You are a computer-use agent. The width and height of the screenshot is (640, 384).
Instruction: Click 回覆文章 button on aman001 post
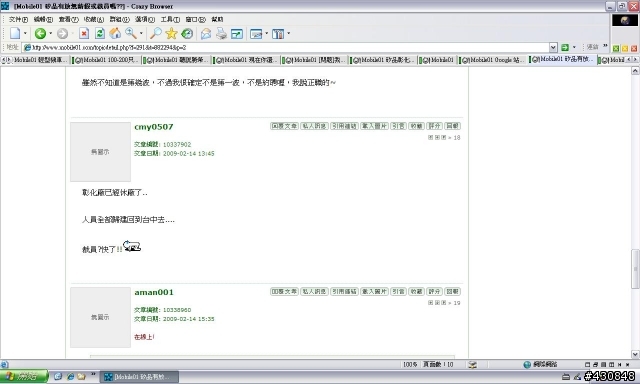[x=284, y=291]
